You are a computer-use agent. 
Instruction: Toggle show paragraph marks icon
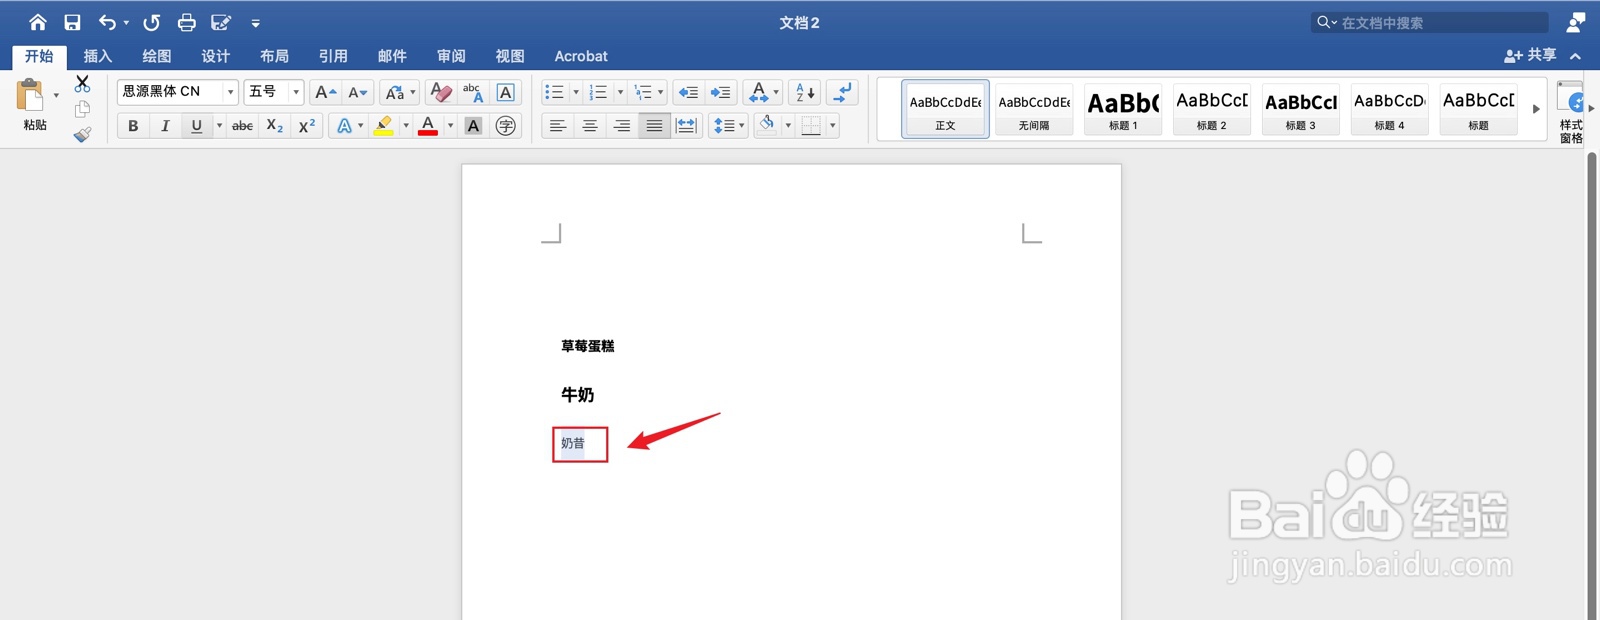[x=843, y=92]
